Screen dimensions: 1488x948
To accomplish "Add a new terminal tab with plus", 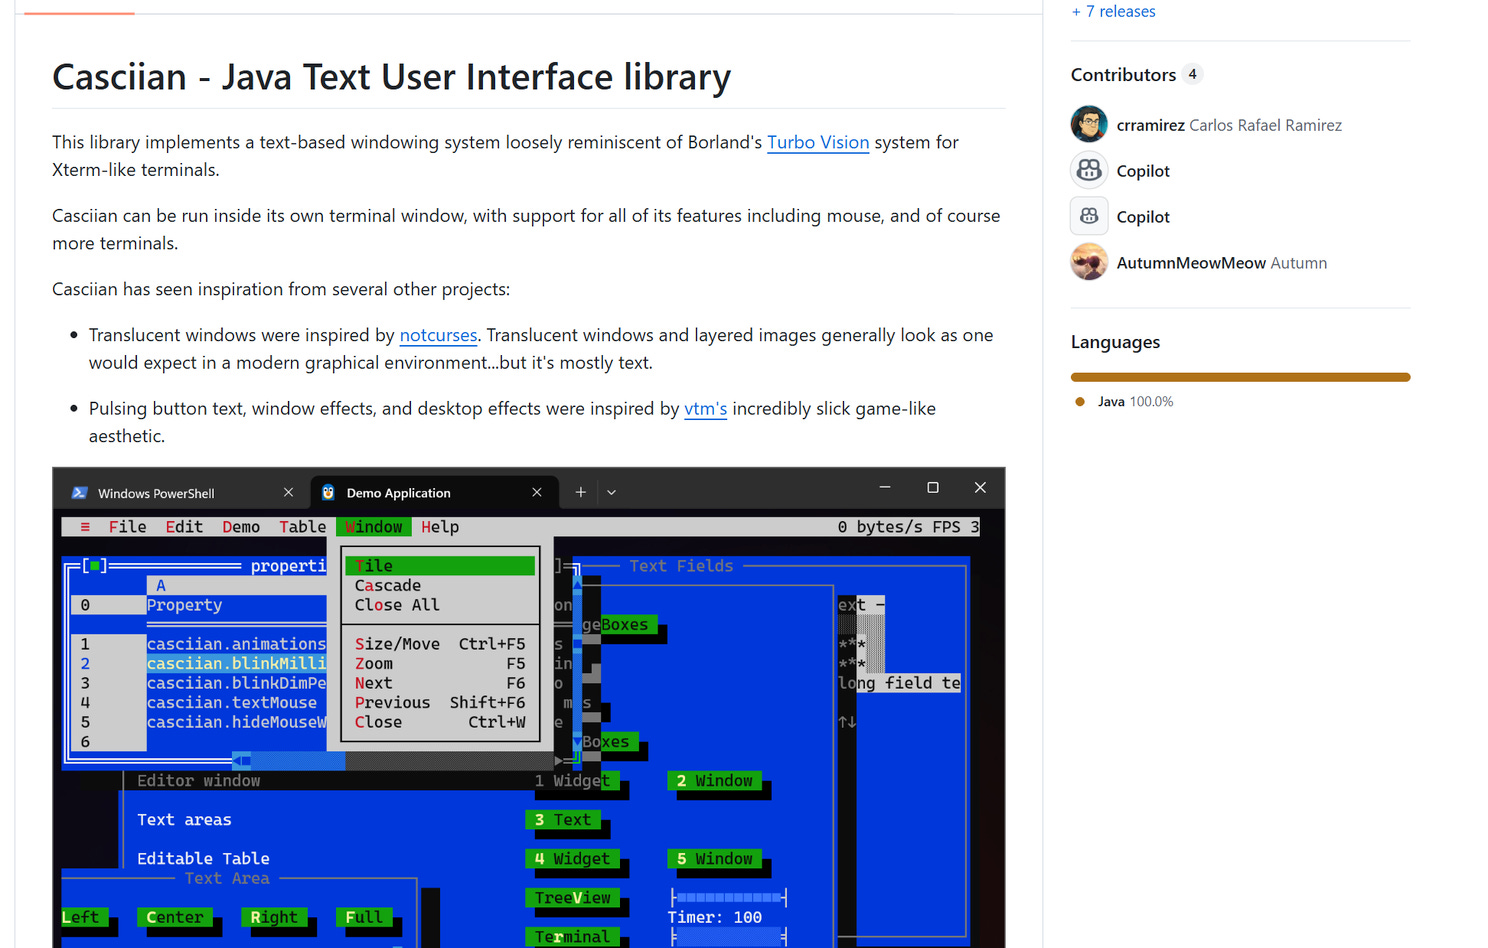I will point(580,492).
